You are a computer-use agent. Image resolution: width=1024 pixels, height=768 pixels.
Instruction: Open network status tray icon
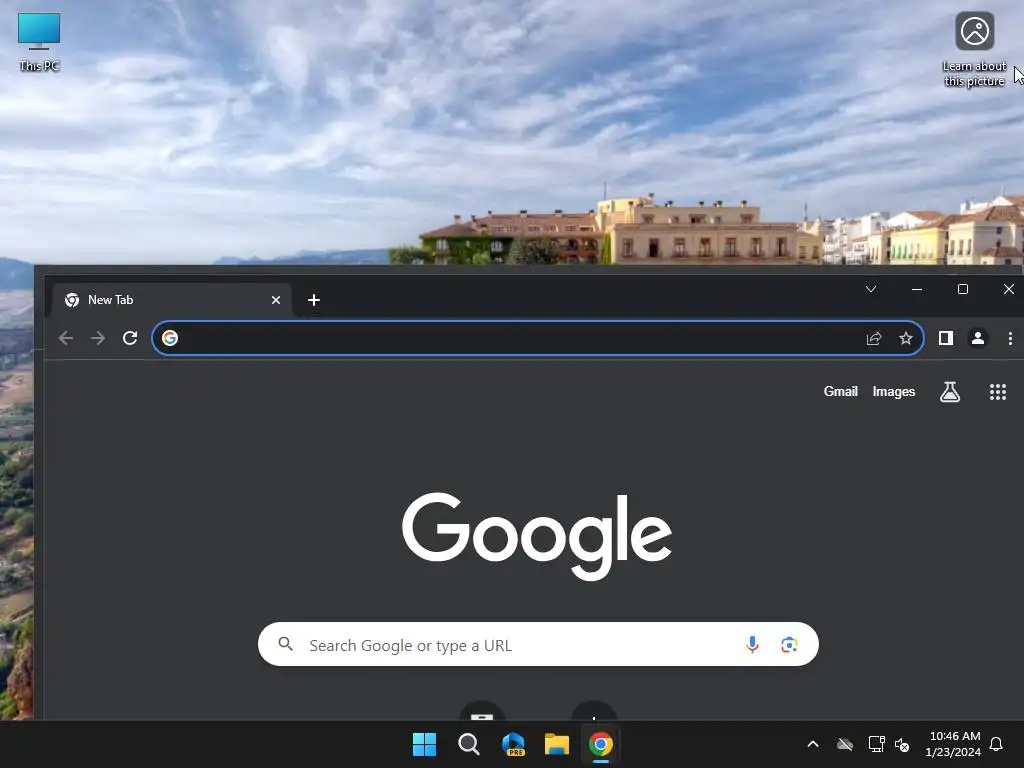coord(876,744)
